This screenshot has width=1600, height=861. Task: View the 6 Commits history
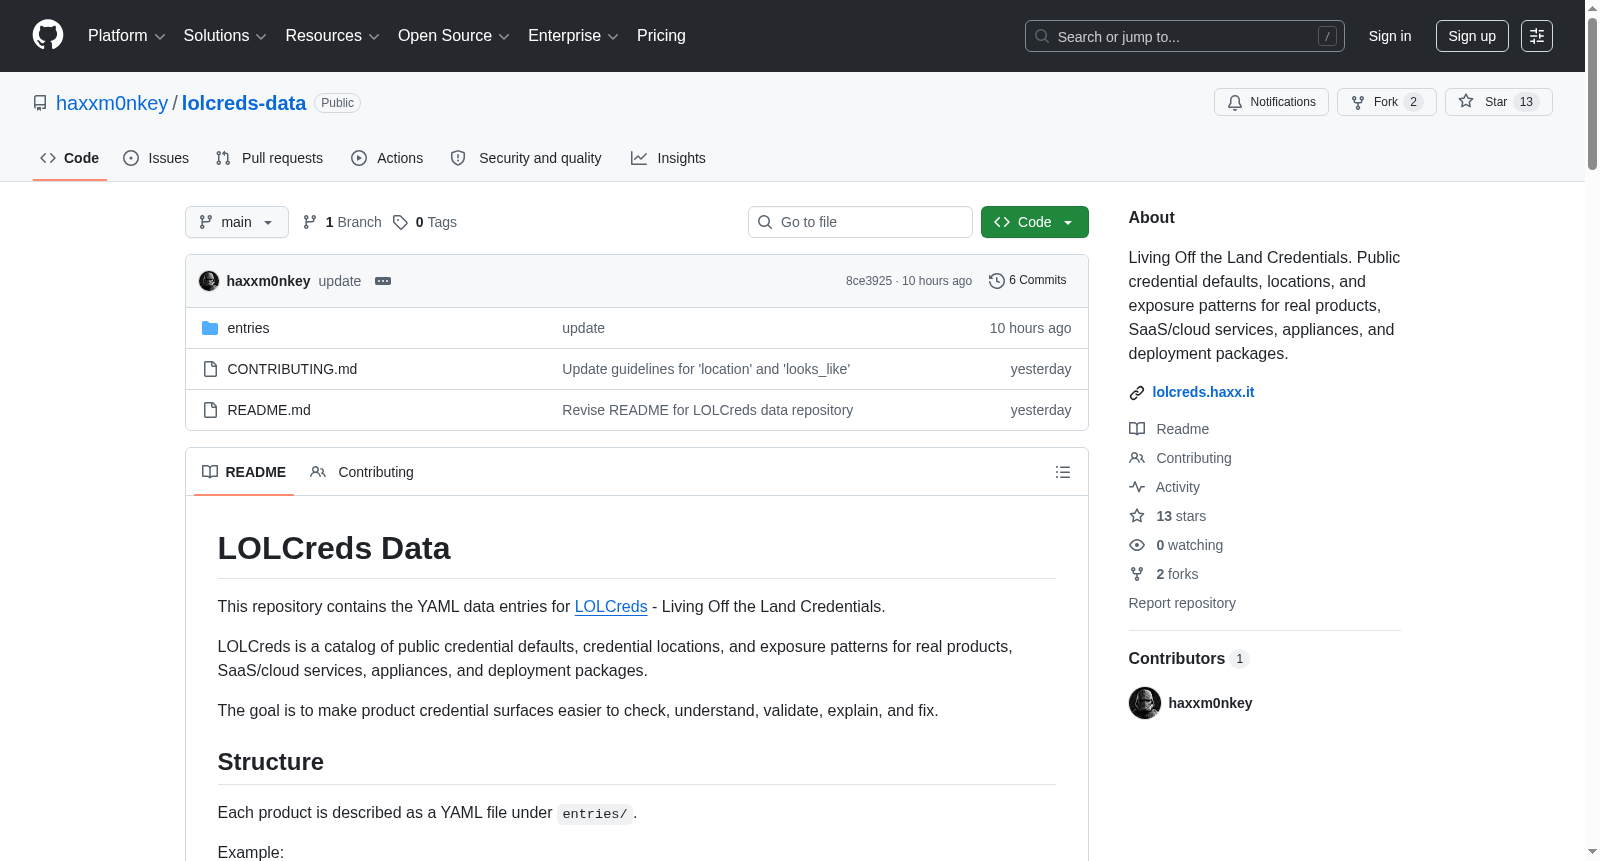(1028, 280)
